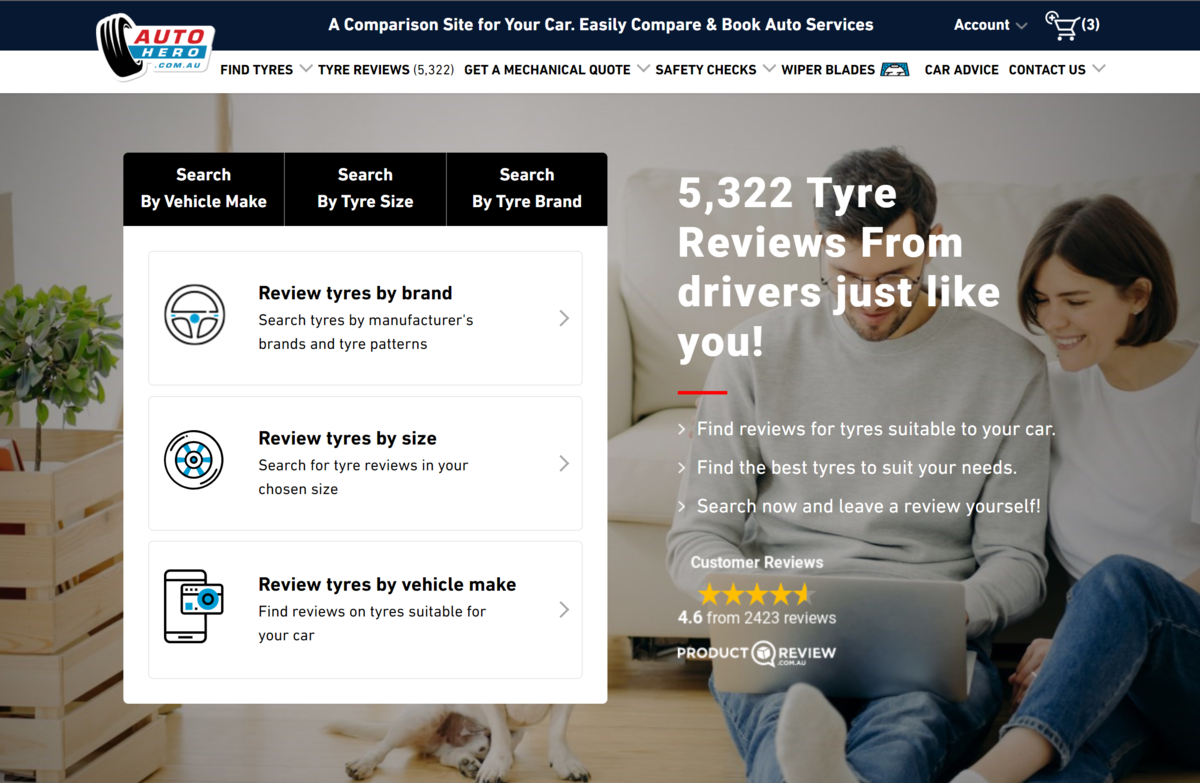Screen dimensions: 1200x783
Task: Click the Review tyres by size heading
Action: 347,438
